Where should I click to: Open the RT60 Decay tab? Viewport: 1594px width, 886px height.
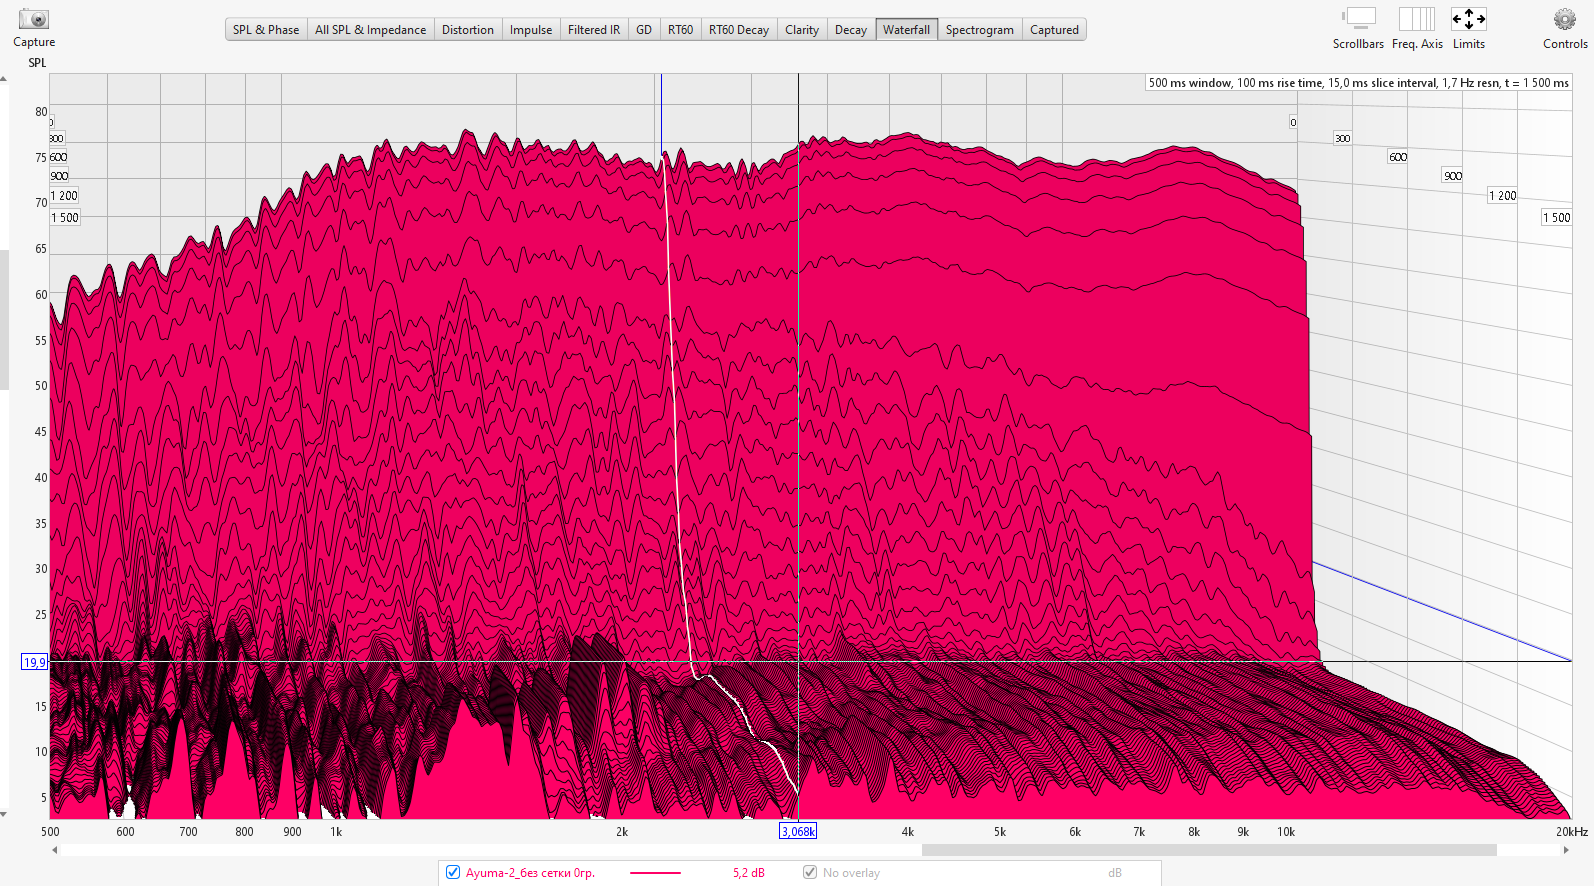[738, 30]
